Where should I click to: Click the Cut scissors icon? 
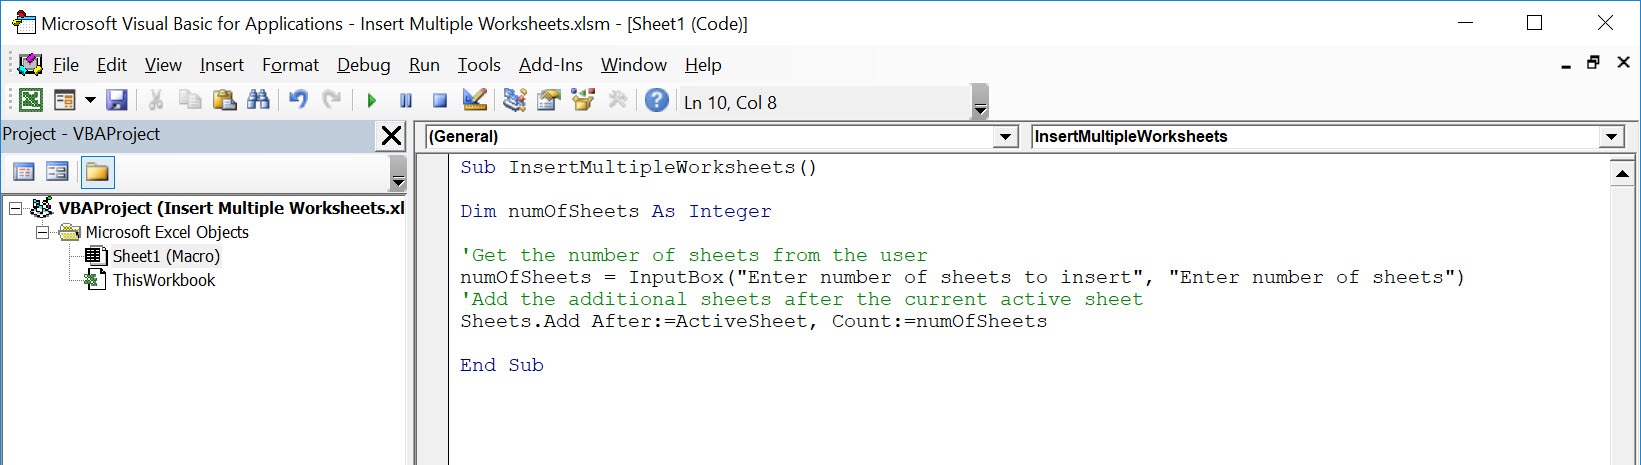pyautogui.click(x=155, y=100)
